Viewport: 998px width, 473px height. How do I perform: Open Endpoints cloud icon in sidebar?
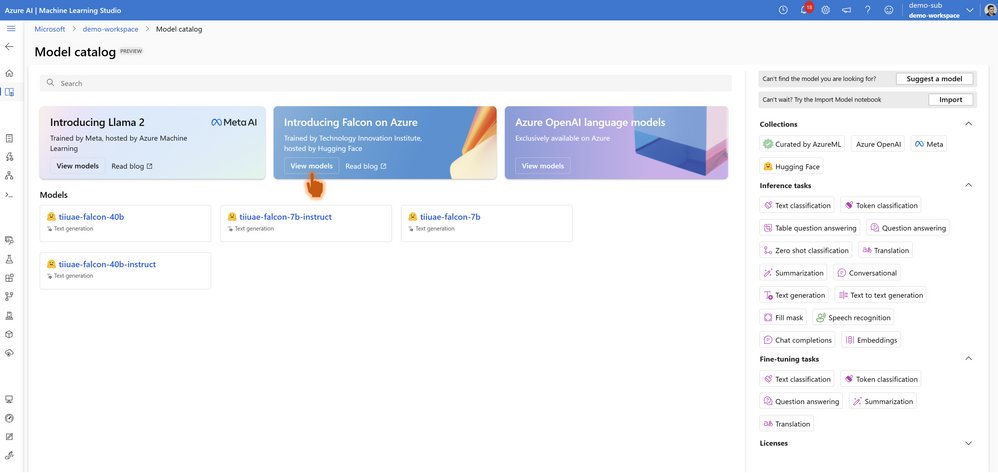click(x=9, y=352)
